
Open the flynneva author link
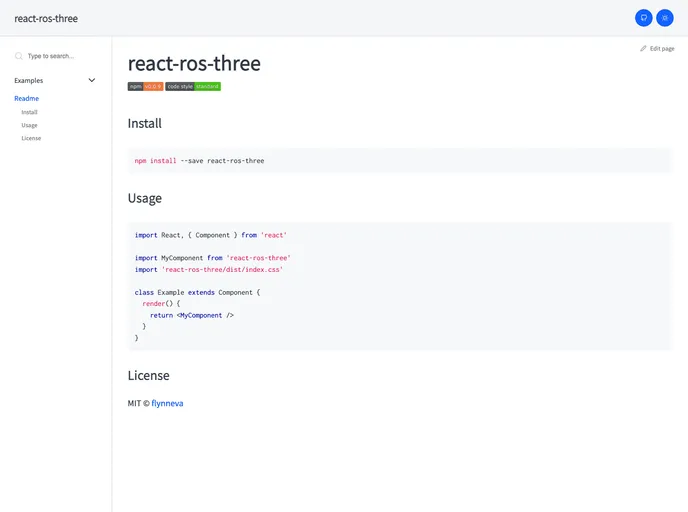(x=167, y=403)
